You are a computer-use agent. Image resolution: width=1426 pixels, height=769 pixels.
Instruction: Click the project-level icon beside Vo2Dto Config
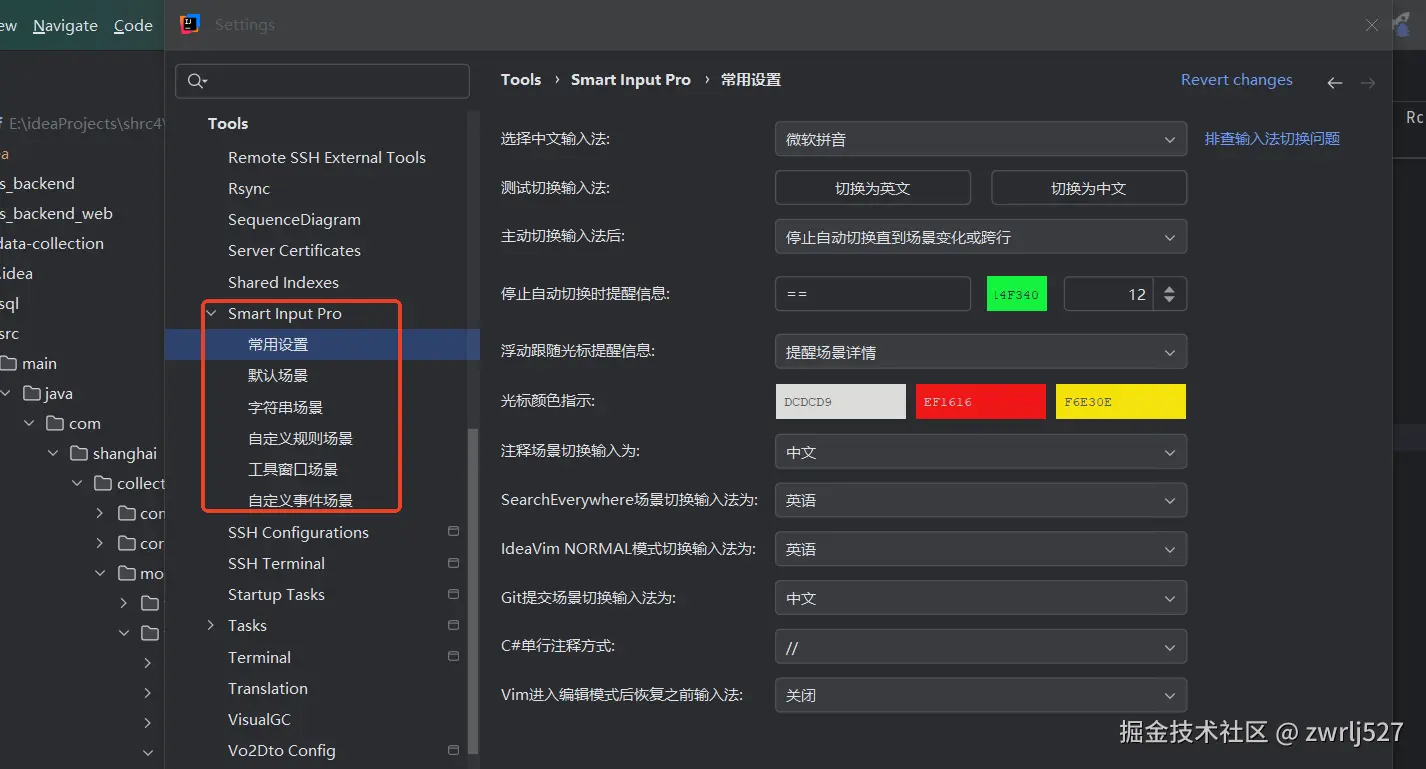453,750
